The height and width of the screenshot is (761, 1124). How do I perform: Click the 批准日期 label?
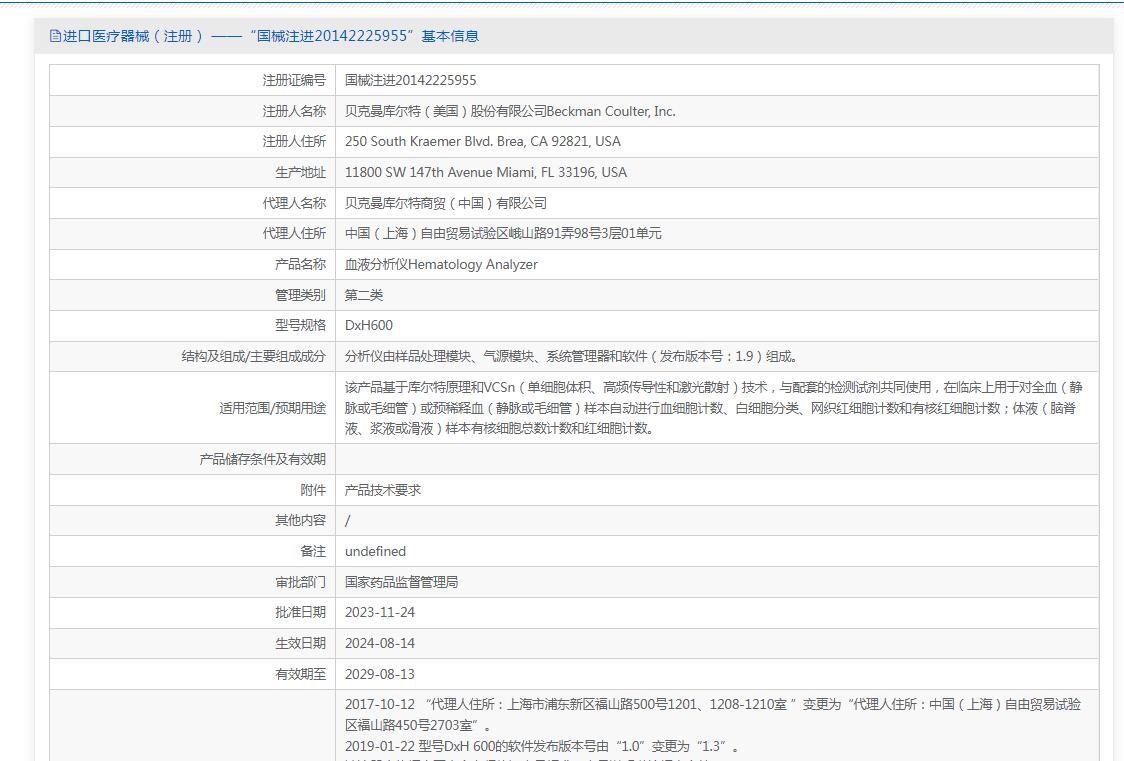tap(300, 612)
